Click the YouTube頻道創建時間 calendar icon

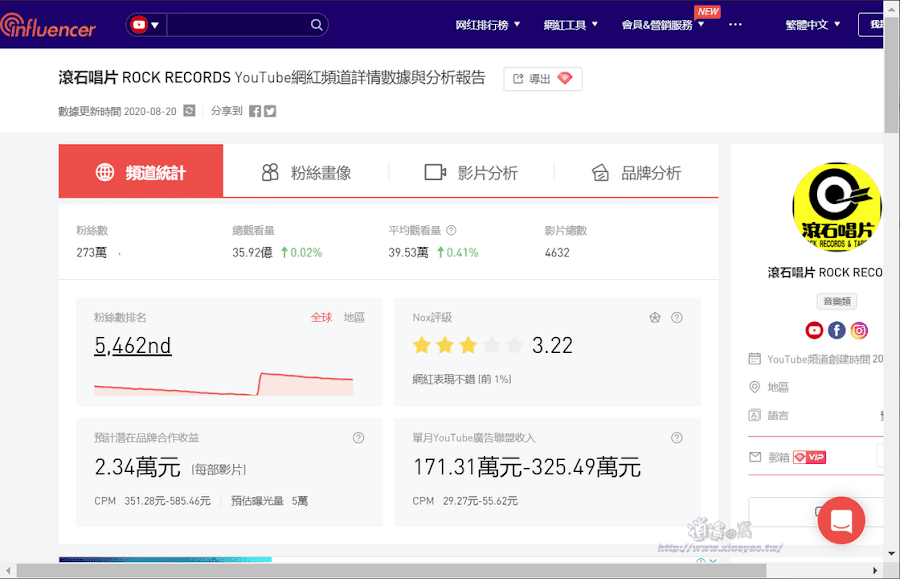pos(755,359)
